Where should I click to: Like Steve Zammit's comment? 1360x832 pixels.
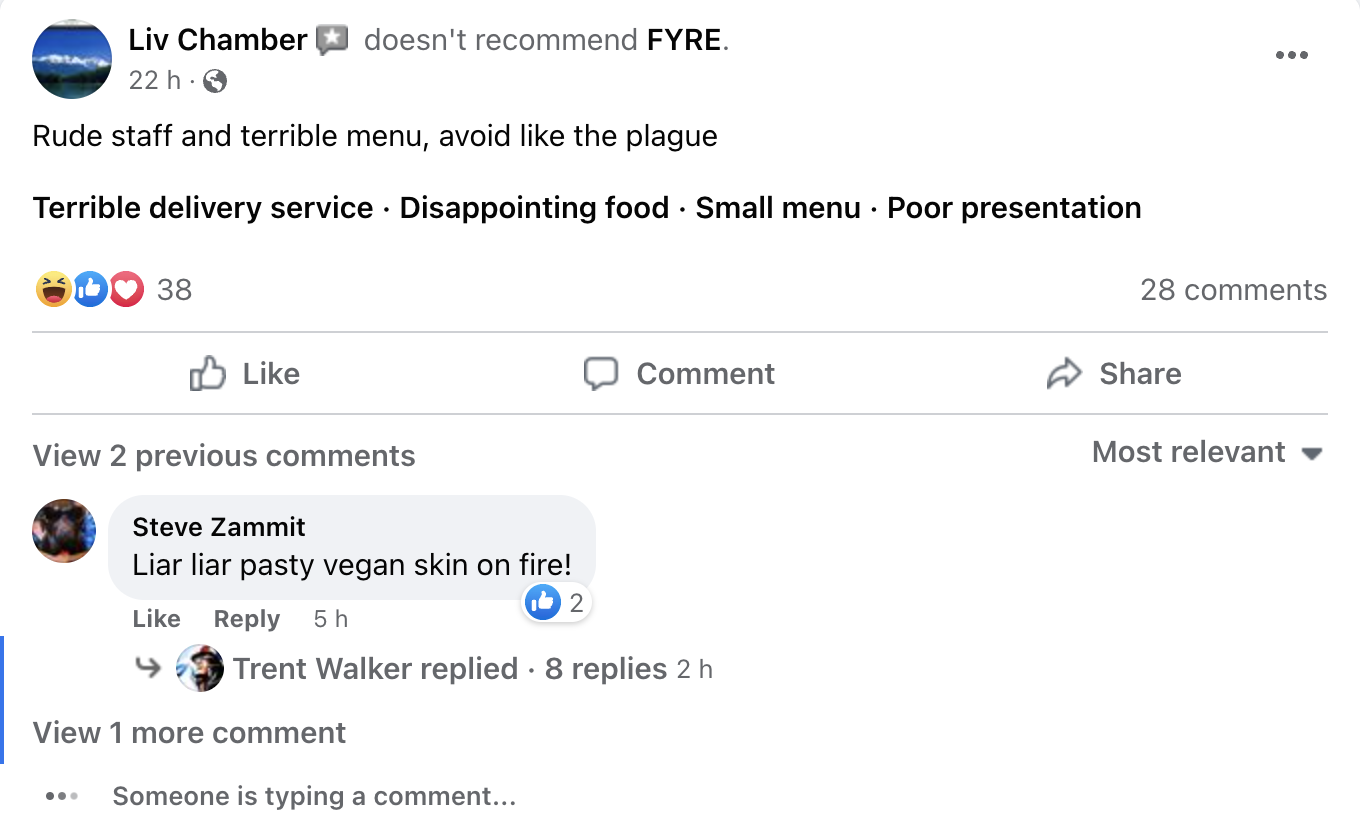(x=156, y=619)
